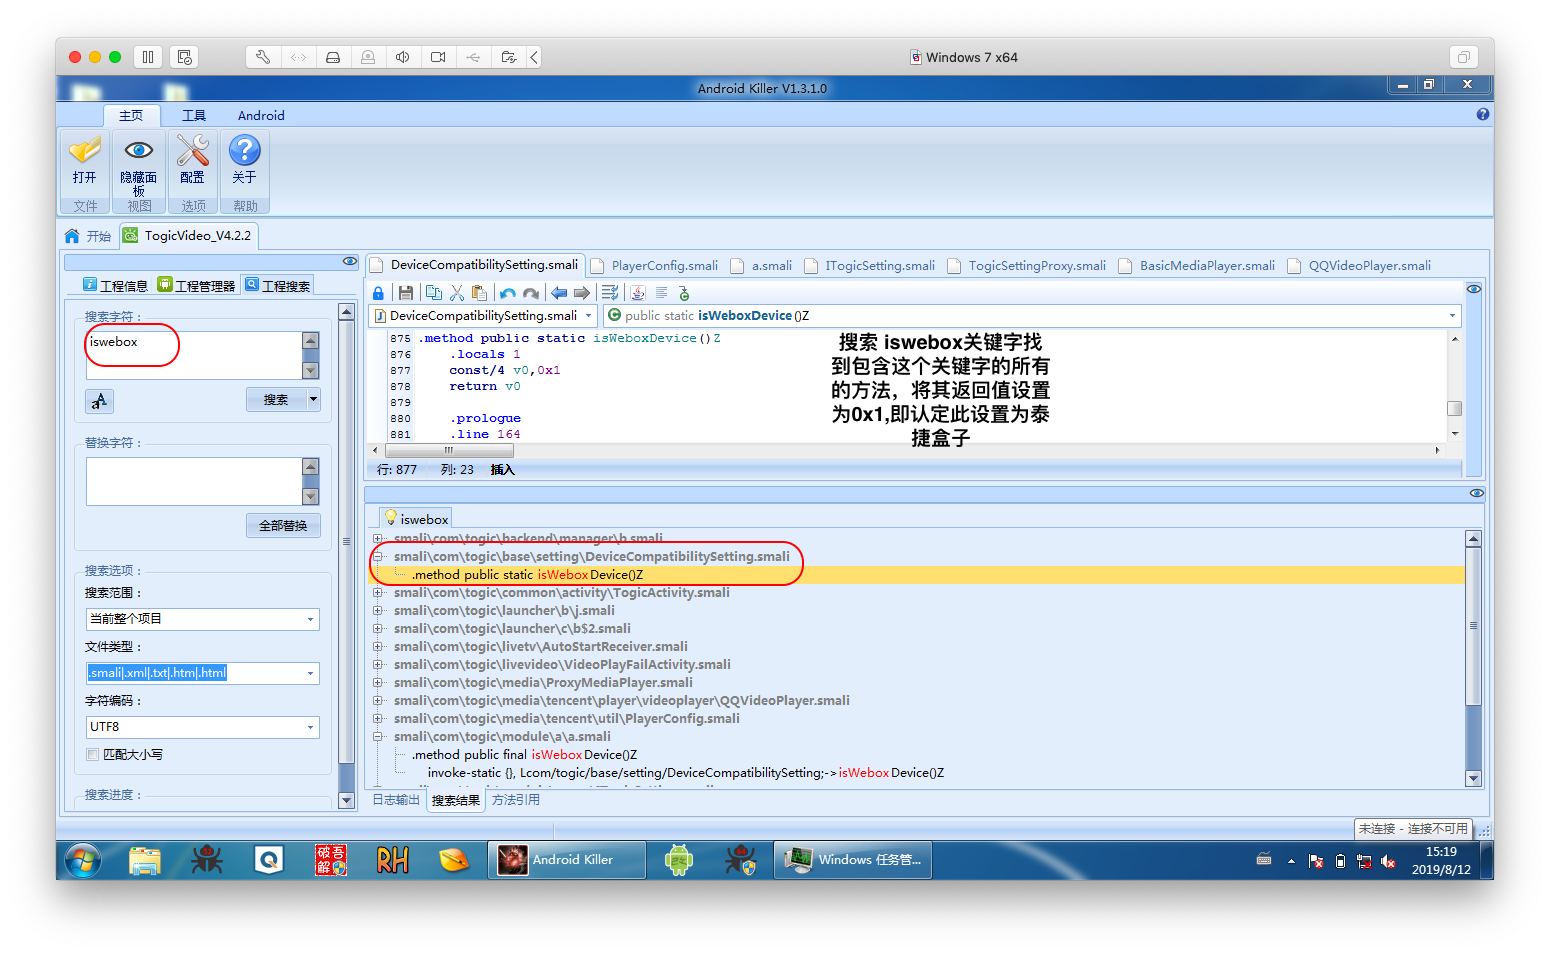Open the 文件类型 file type dropdown
This screenshot has width=1550, height=954.
coord(310,673)
